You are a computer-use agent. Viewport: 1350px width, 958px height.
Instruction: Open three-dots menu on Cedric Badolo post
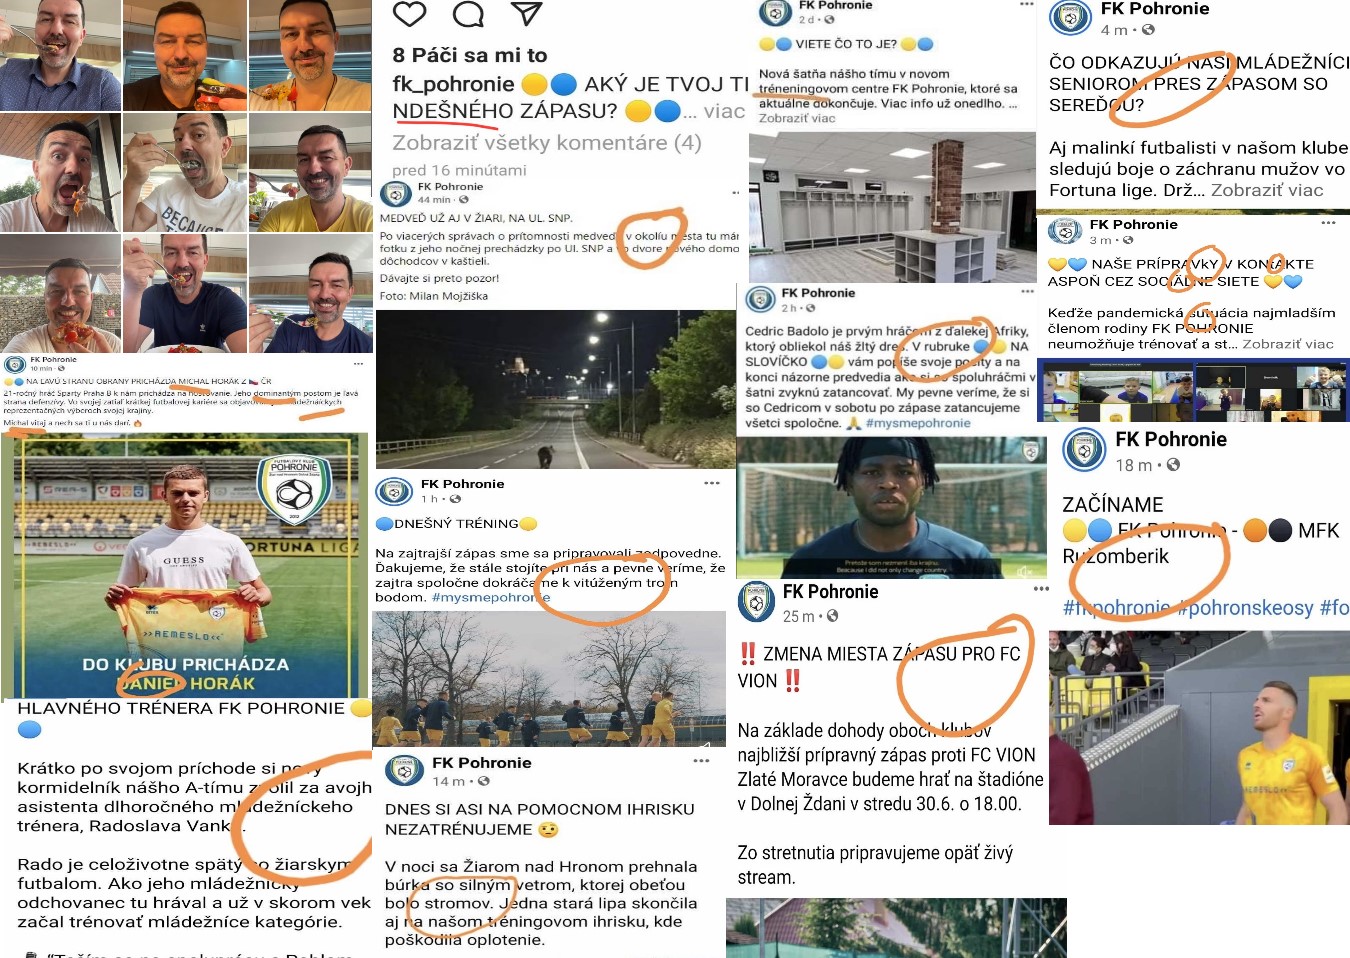(1027, 292)
